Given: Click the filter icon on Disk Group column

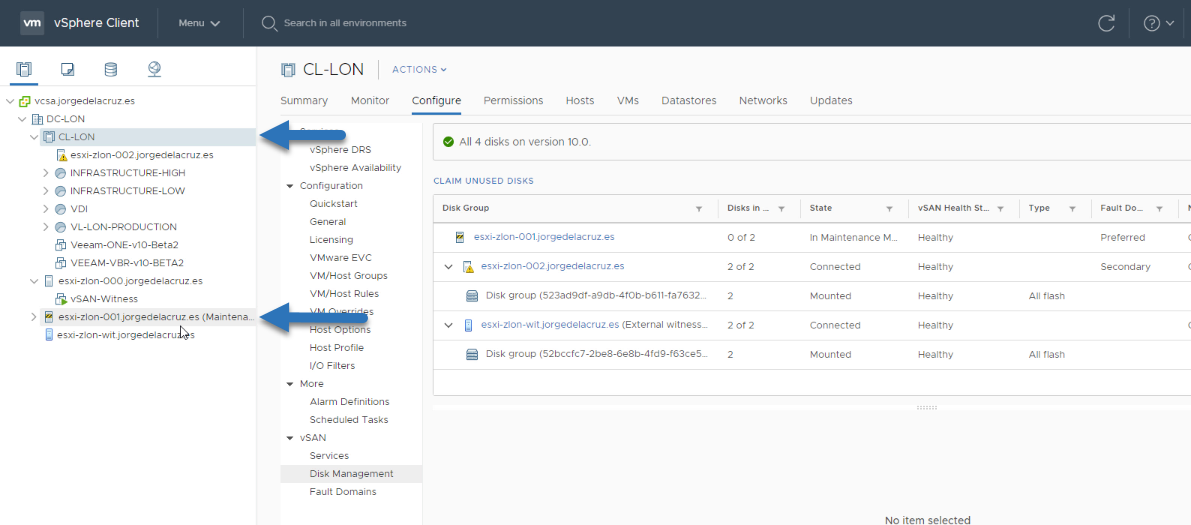Looking at the screenshot, I should (x=699, y=208).
